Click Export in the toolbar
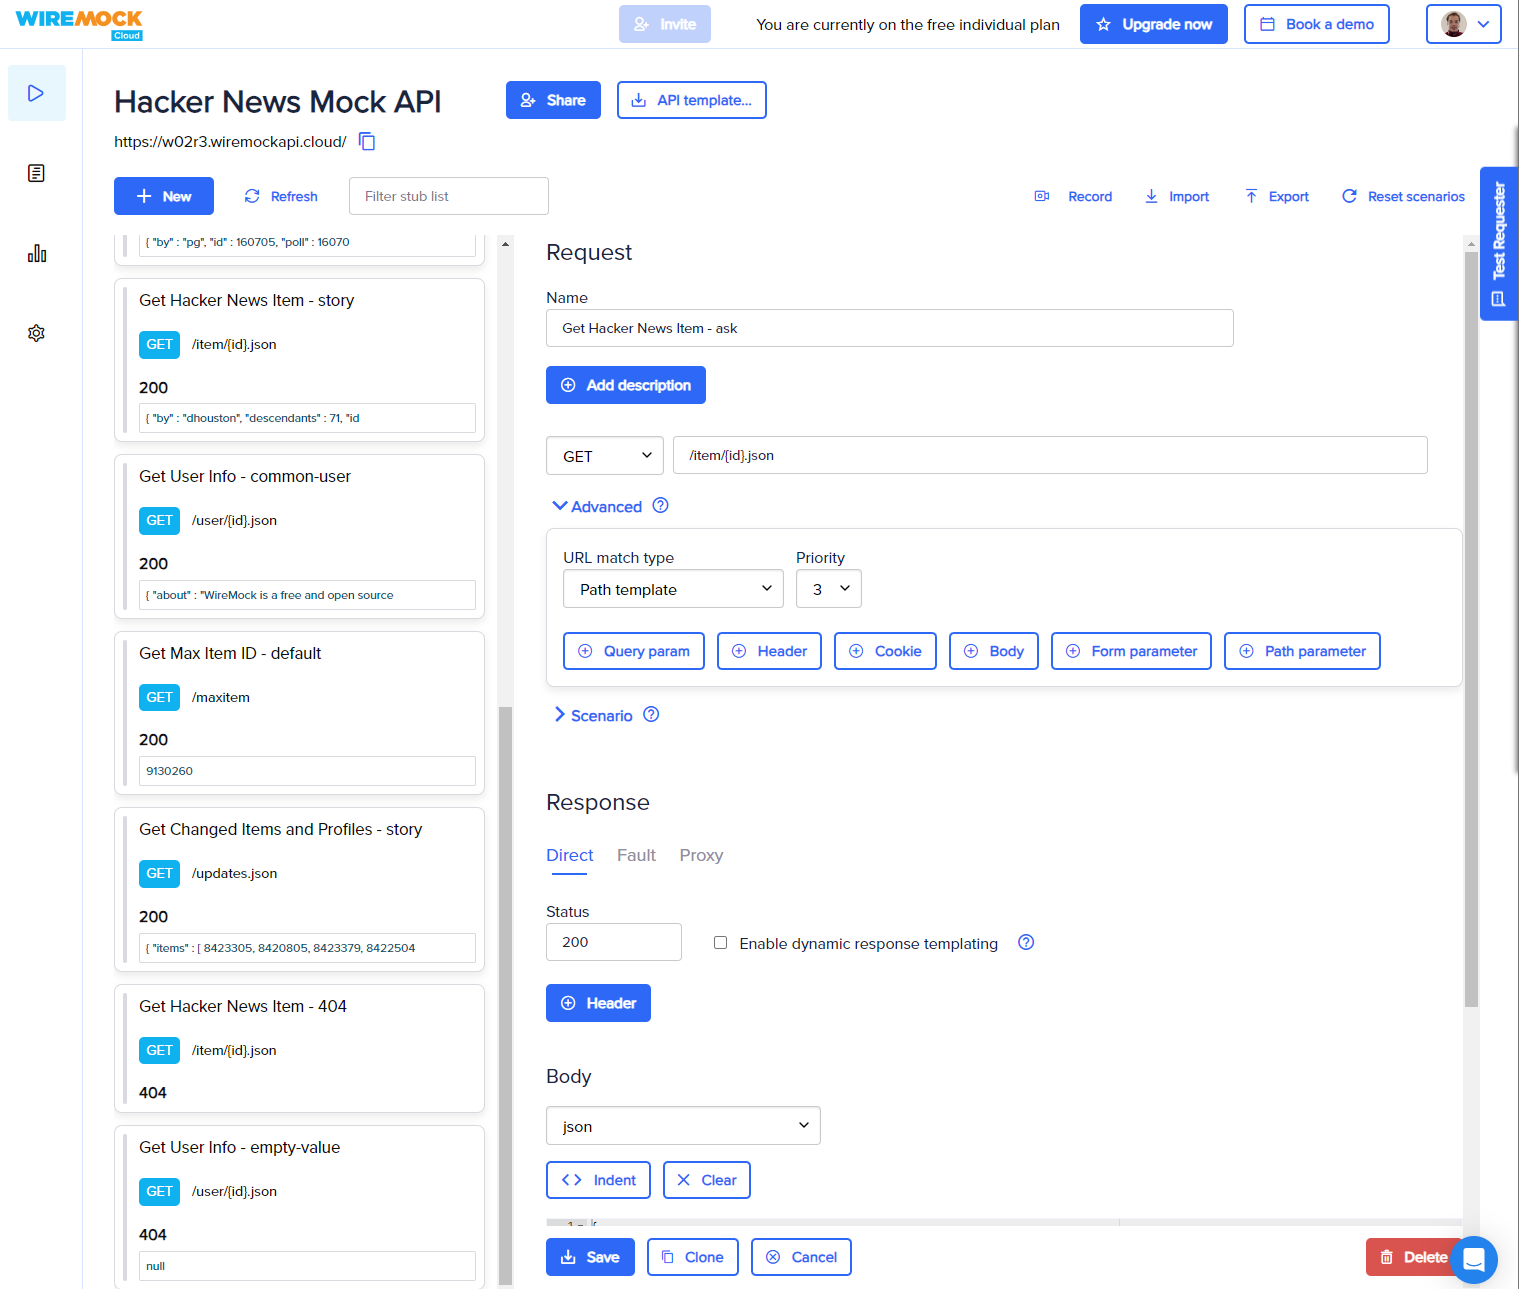This screenshot has width=1519, height=1289. tap(1277, 196)
